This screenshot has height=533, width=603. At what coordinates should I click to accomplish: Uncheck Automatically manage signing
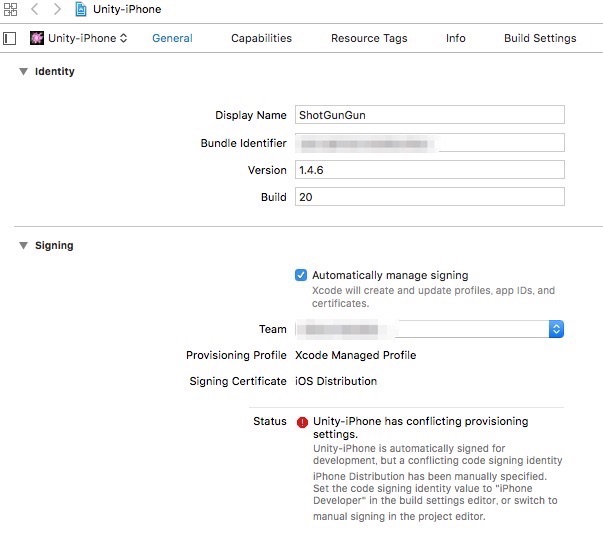coord(301,275)
